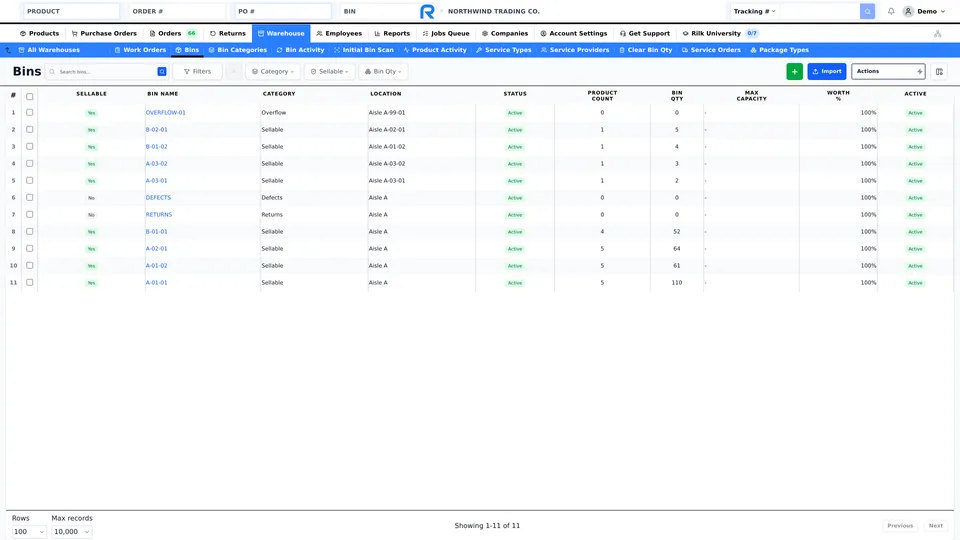Open Service Orders subtab
Viewport: 960px width, 540px height.
coord(711,50)
